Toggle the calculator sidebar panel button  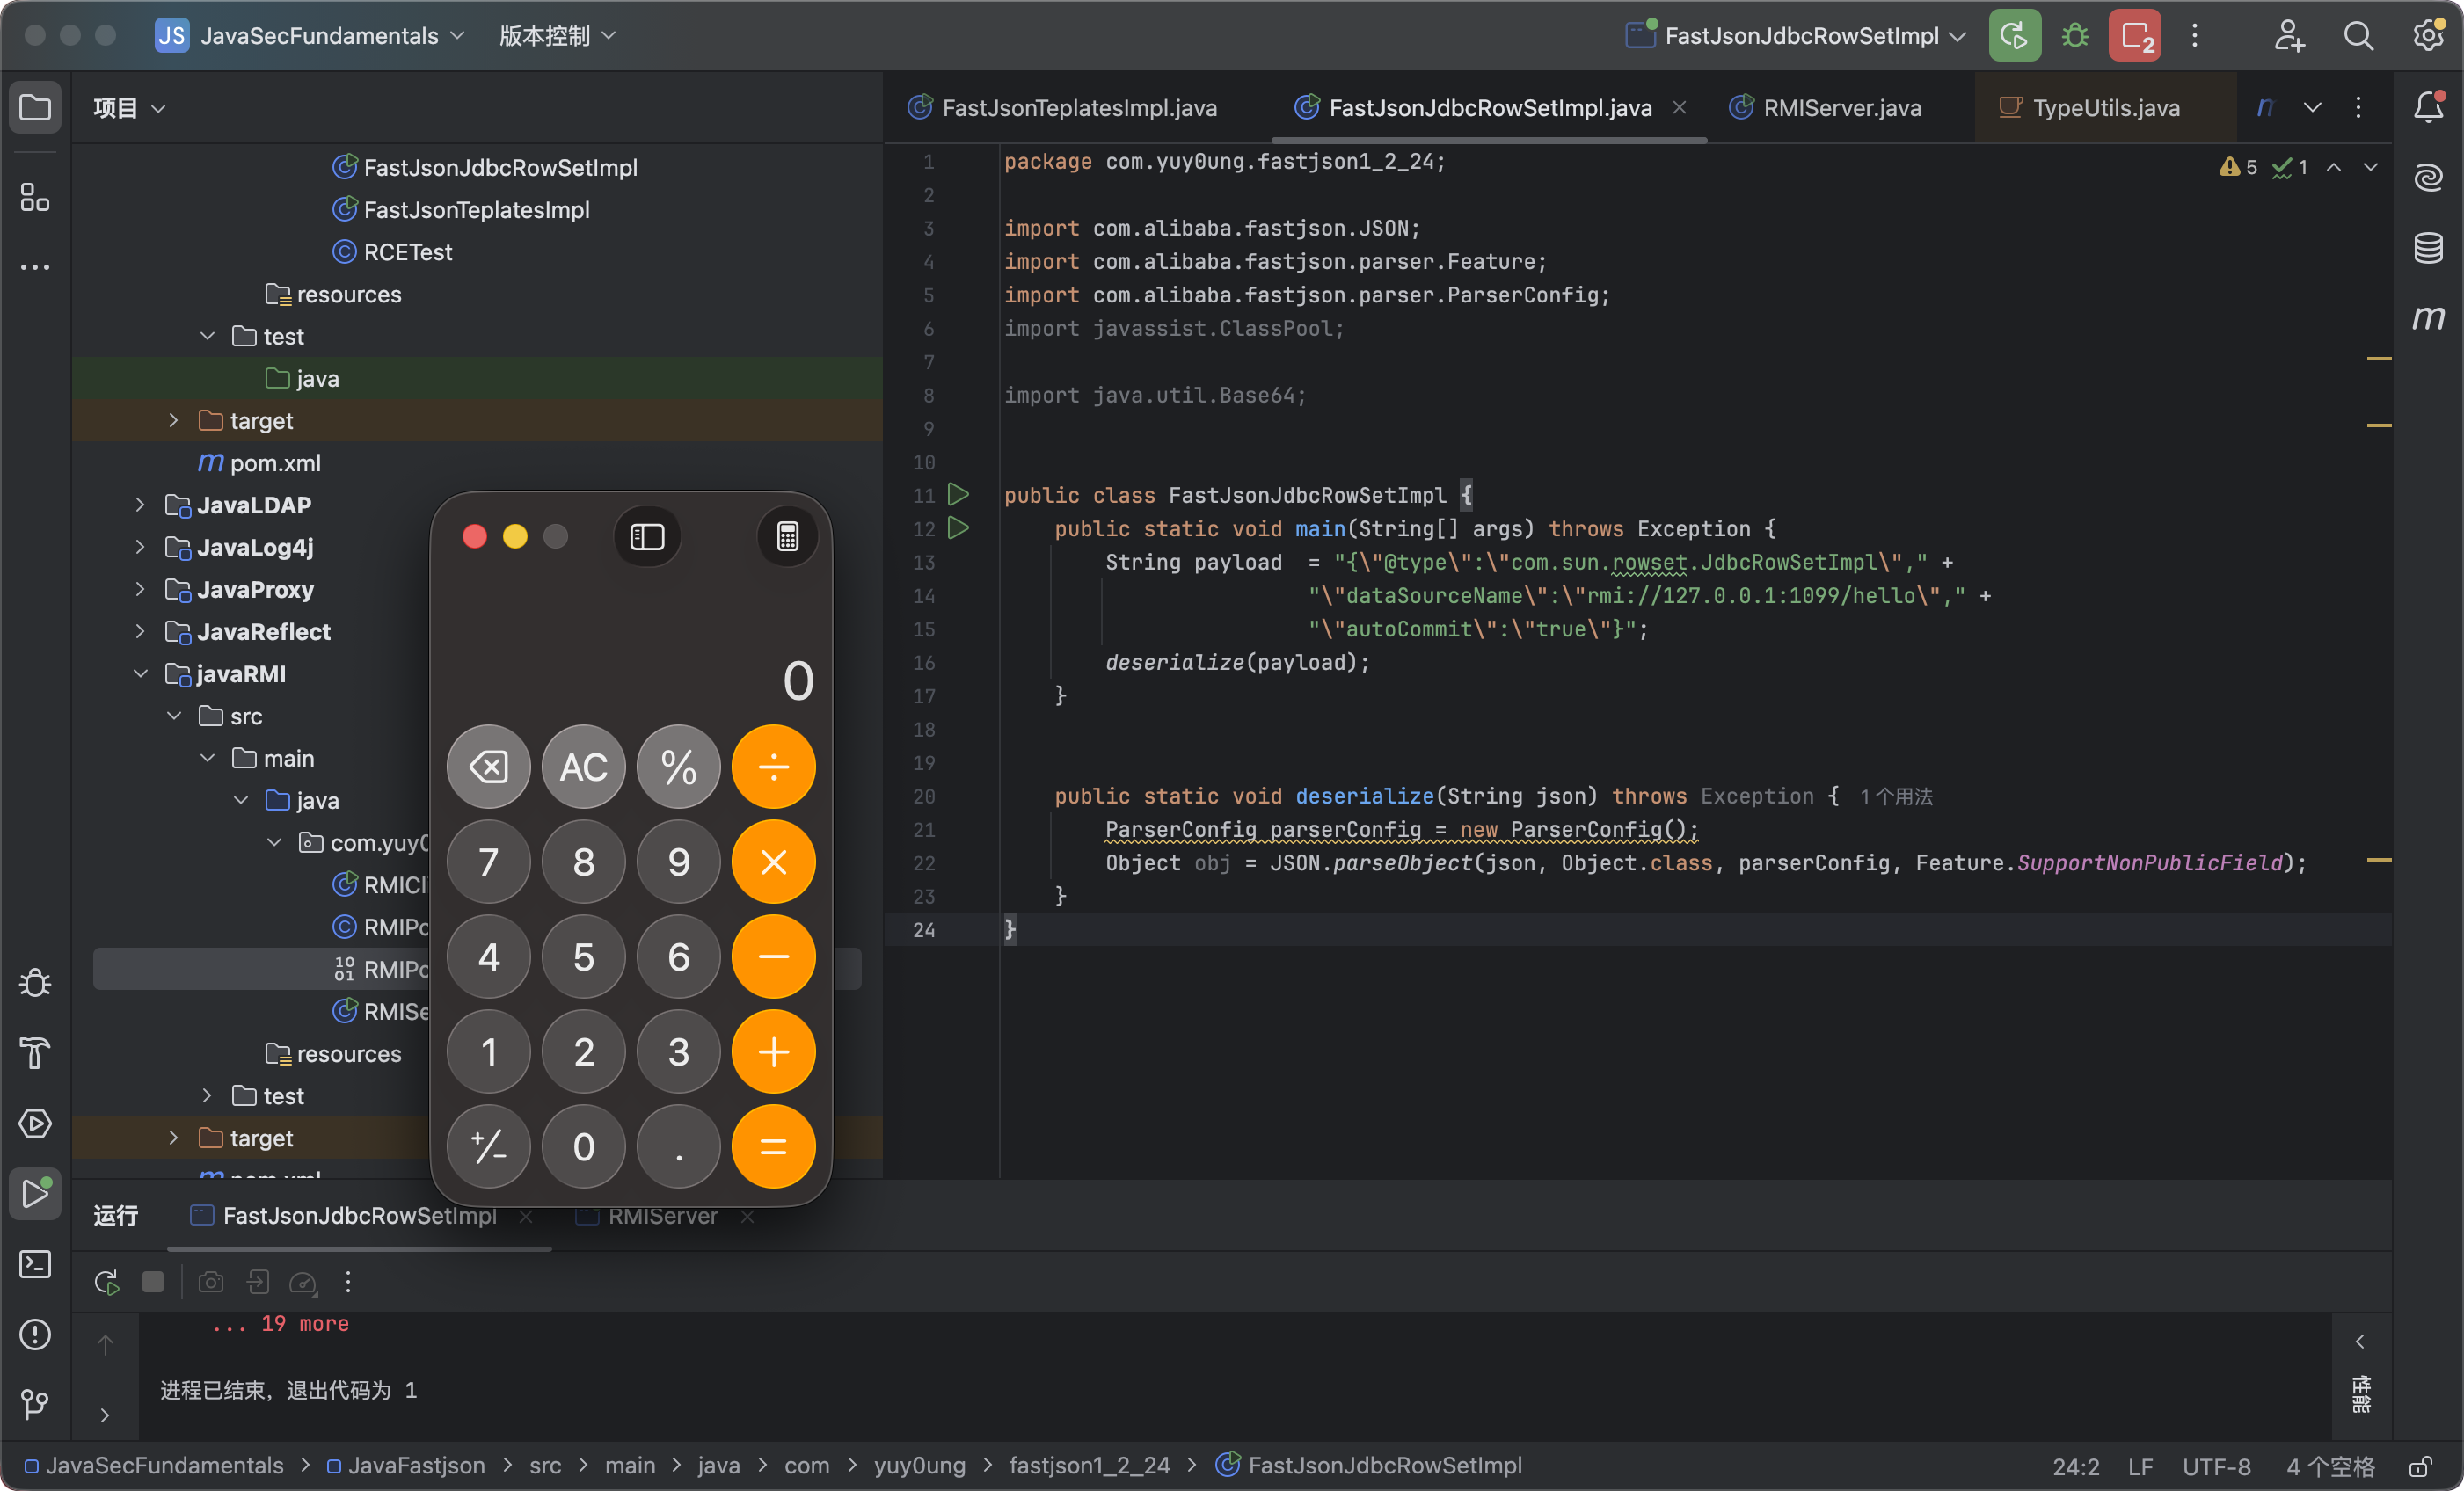pyautogui.click(x=647, y=537)
